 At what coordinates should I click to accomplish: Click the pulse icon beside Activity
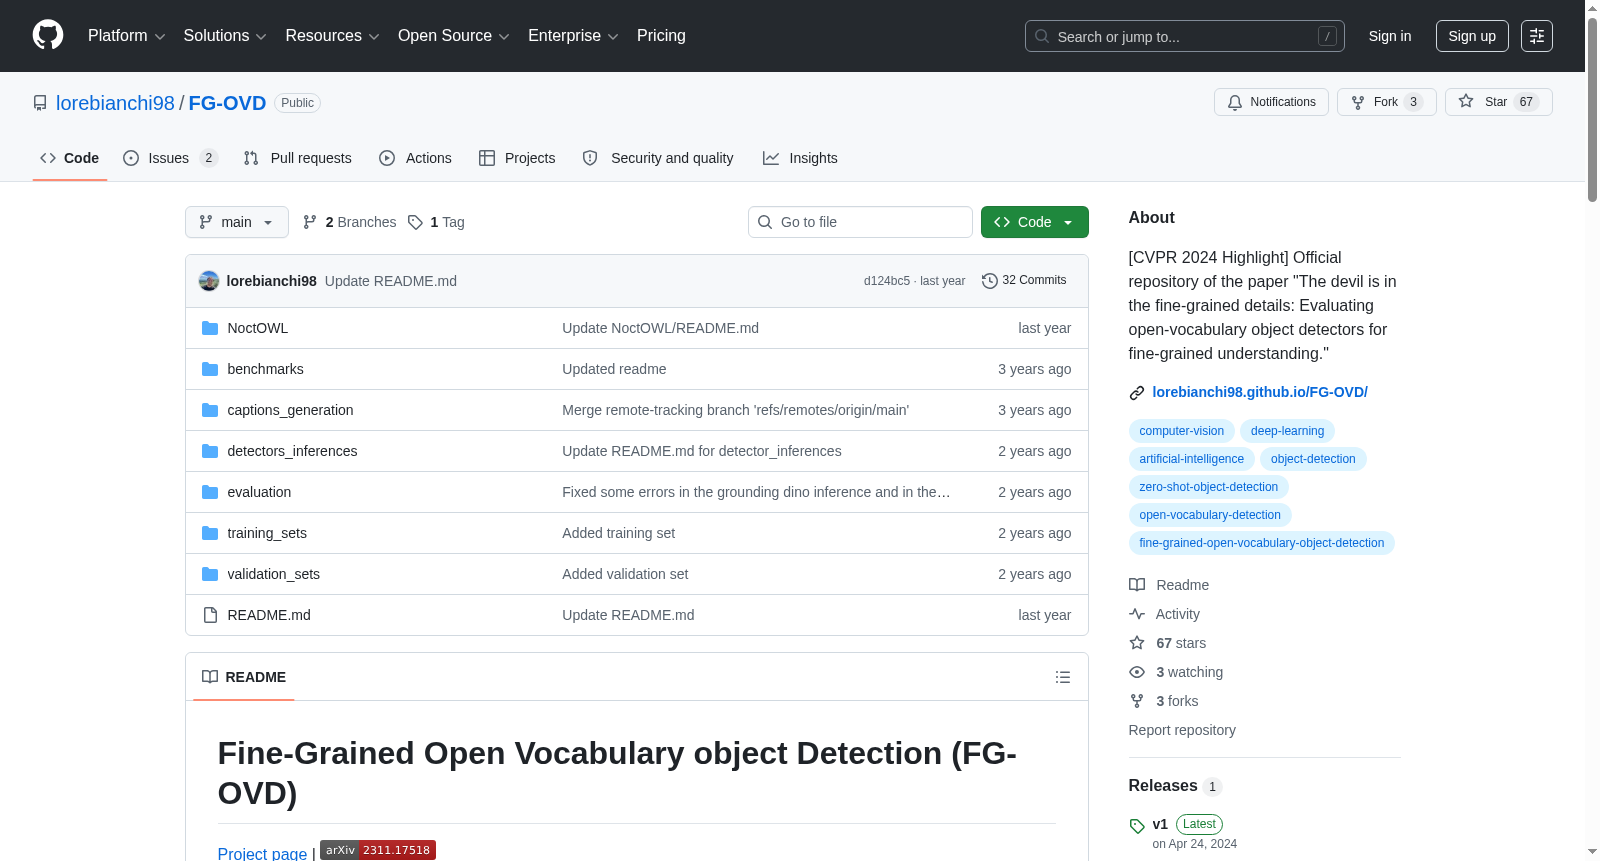[1137, 614]
